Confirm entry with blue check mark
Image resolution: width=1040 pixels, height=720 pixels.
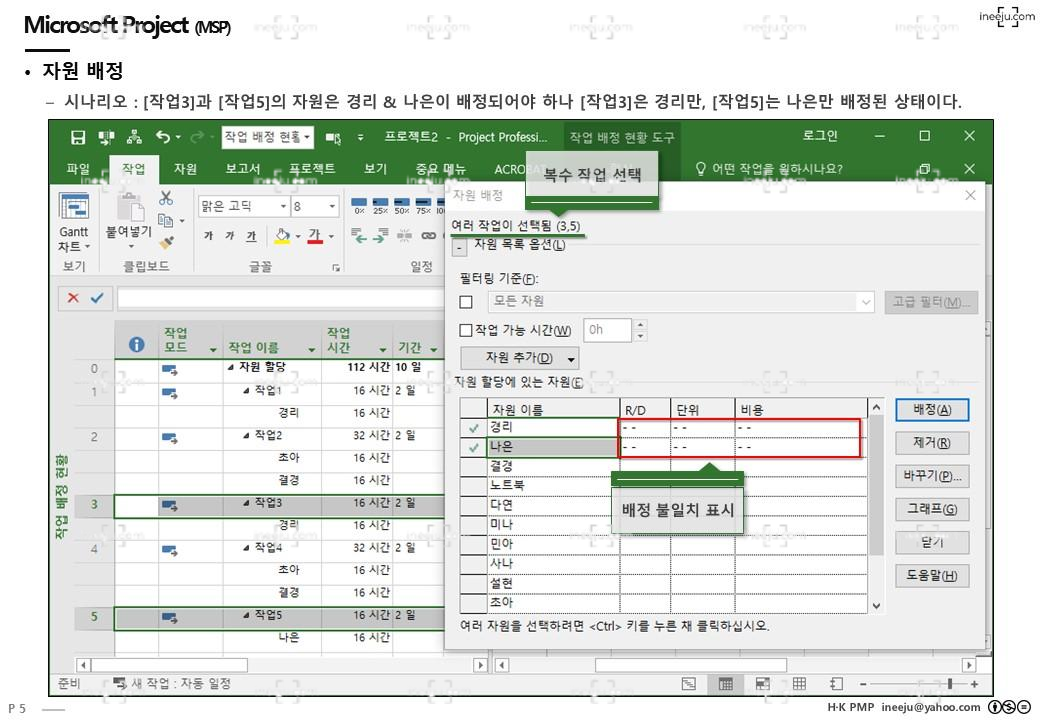[97, 298]
